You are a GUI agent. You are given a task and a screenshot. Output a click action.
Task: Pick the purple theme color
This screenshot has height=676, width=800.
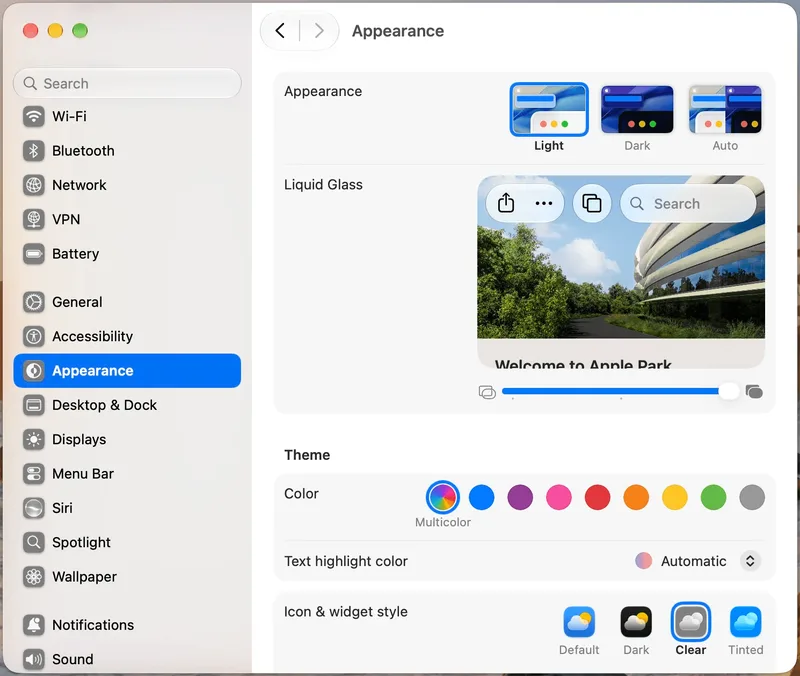520,497
